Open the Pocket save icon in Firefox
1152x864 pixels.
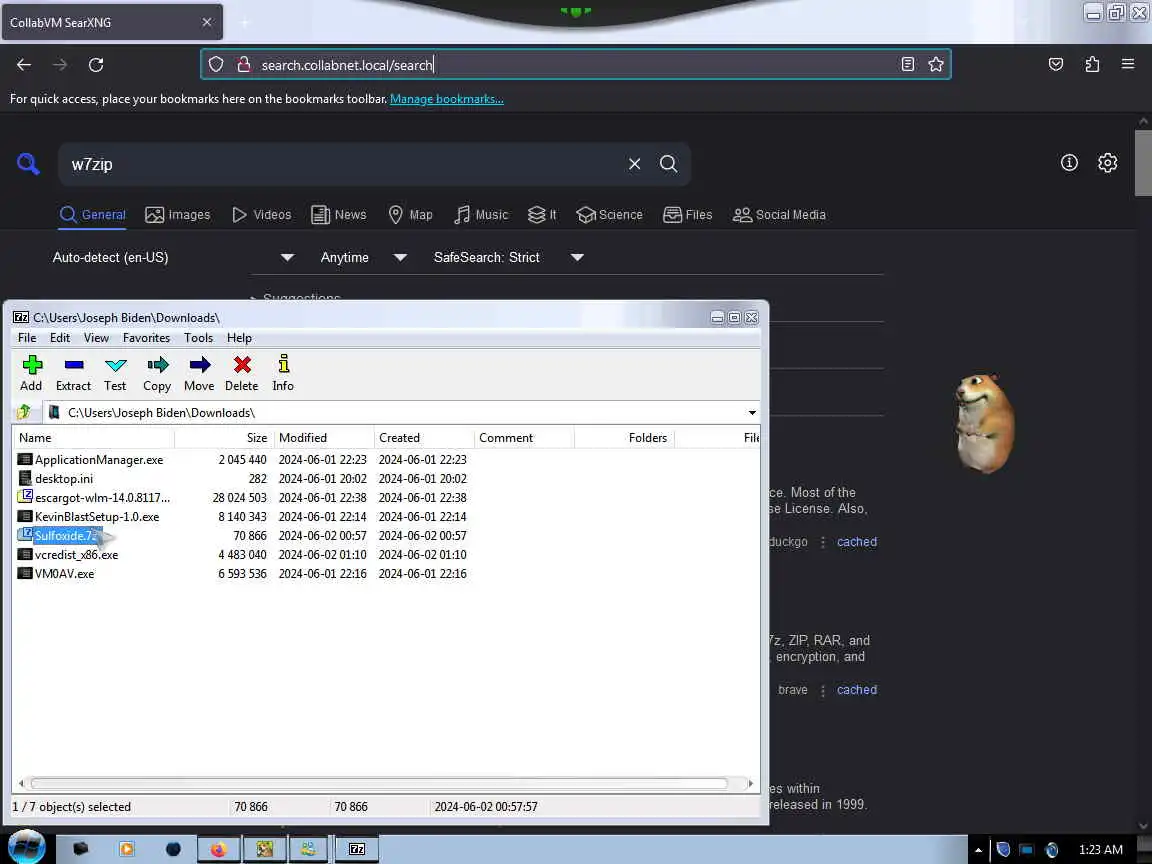[x=1056, y=65]
